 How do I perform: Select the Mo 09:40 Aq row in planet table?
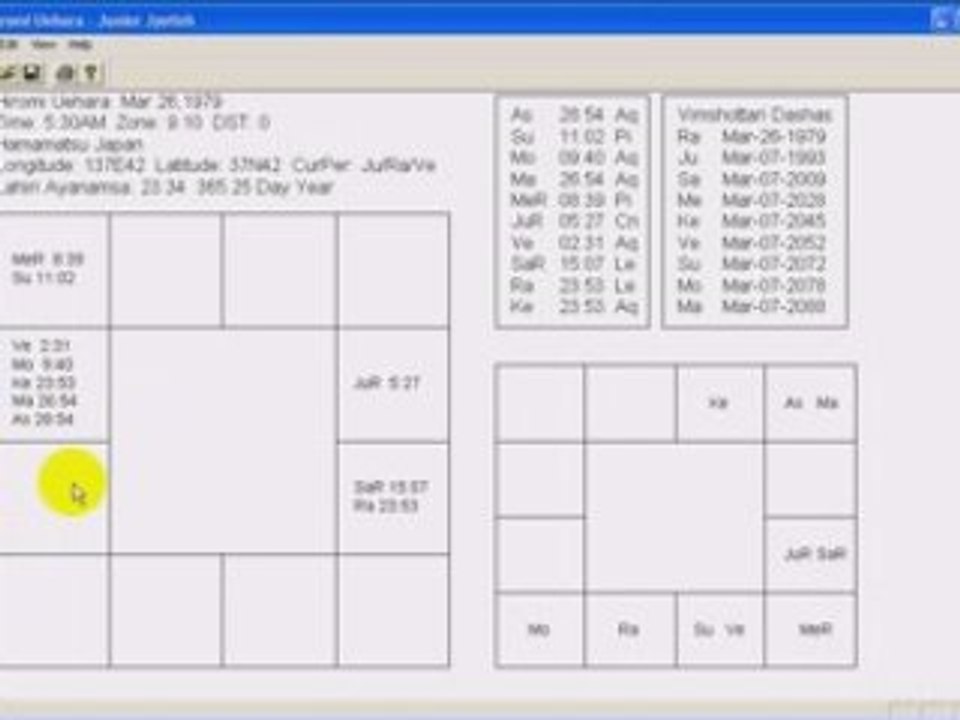click(574, 157)
